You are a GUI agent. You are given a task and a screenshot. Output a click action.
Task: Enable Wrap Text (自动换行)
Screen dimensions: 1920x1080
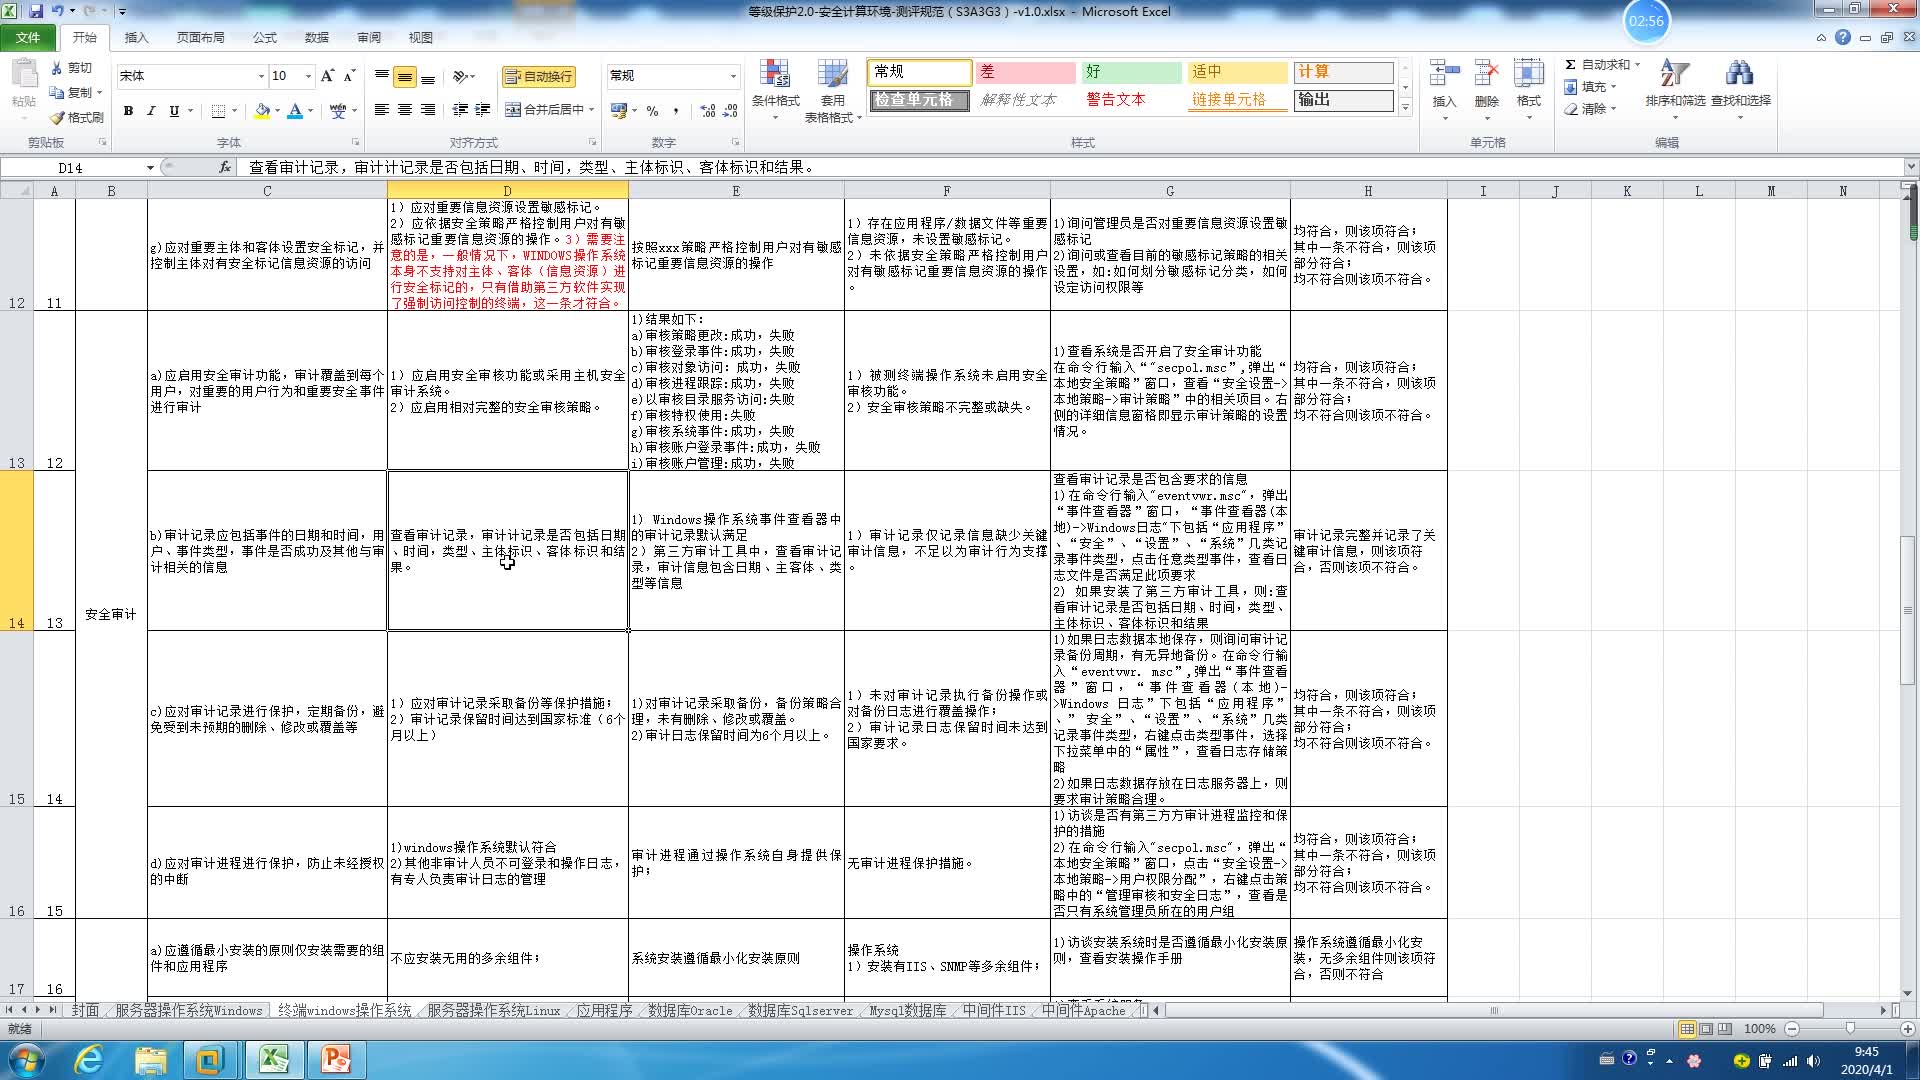(540, 76)
